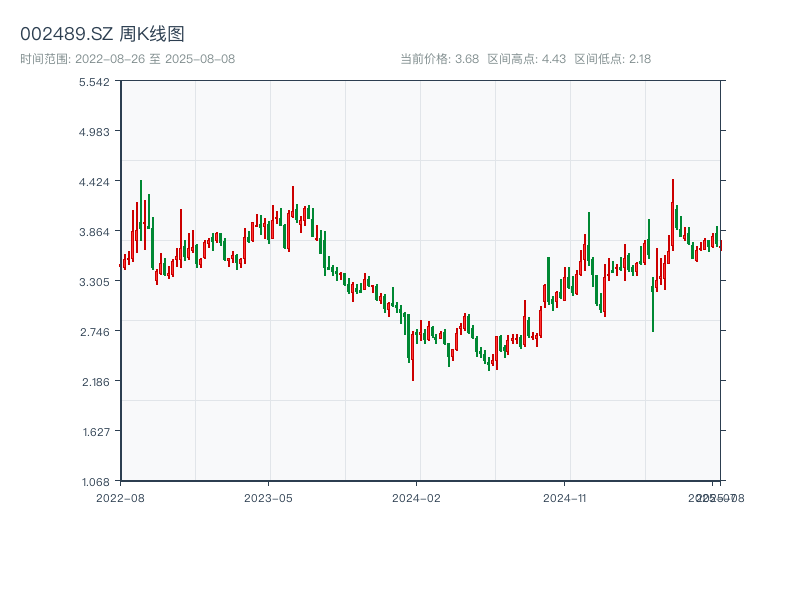
Task: Click the 002489.SZ 周K线图 chart title
Action: (102, 35)
